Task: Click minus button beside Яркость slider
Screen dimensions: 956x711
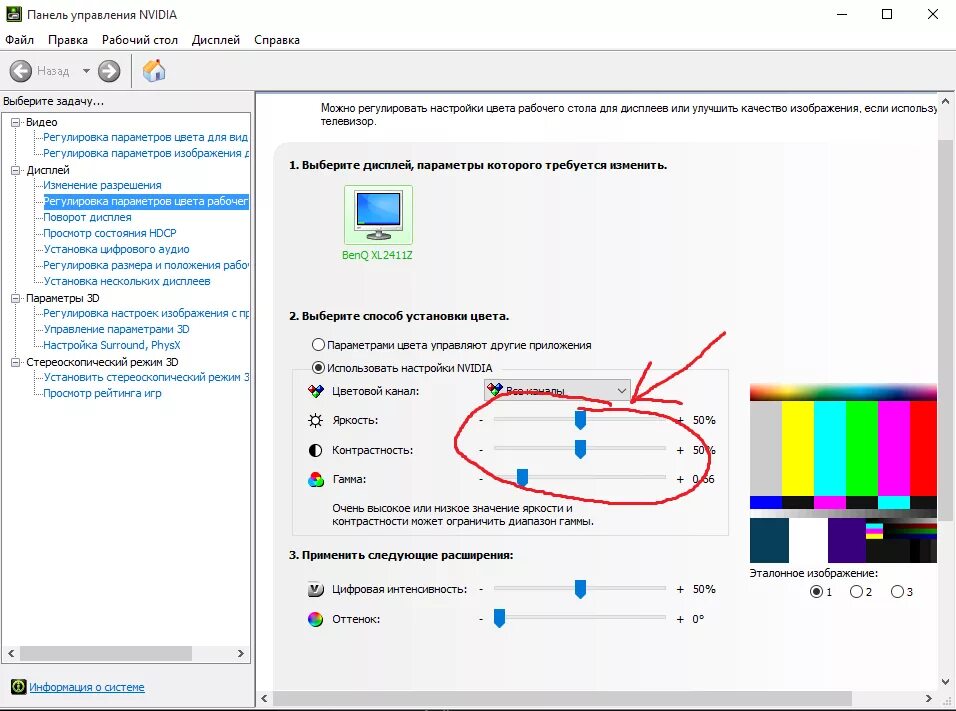Action: point(481,420)
